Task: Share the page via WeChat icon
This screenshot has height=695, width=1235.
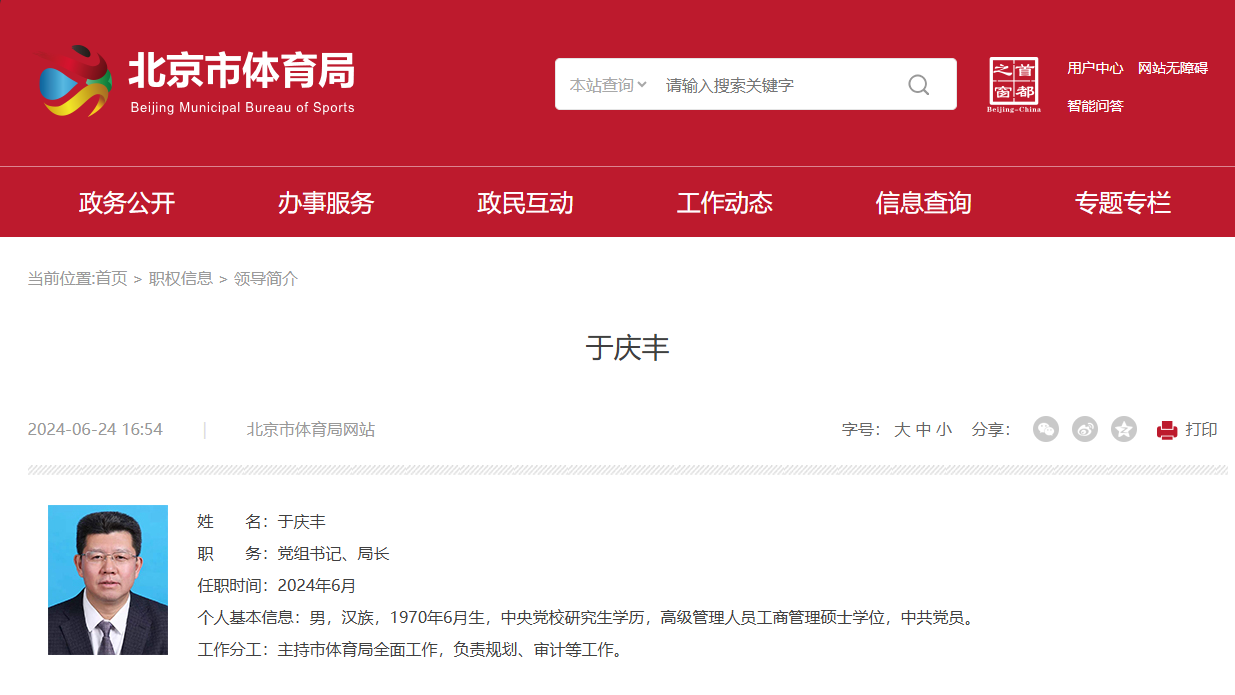Action: coord(1045,430)
